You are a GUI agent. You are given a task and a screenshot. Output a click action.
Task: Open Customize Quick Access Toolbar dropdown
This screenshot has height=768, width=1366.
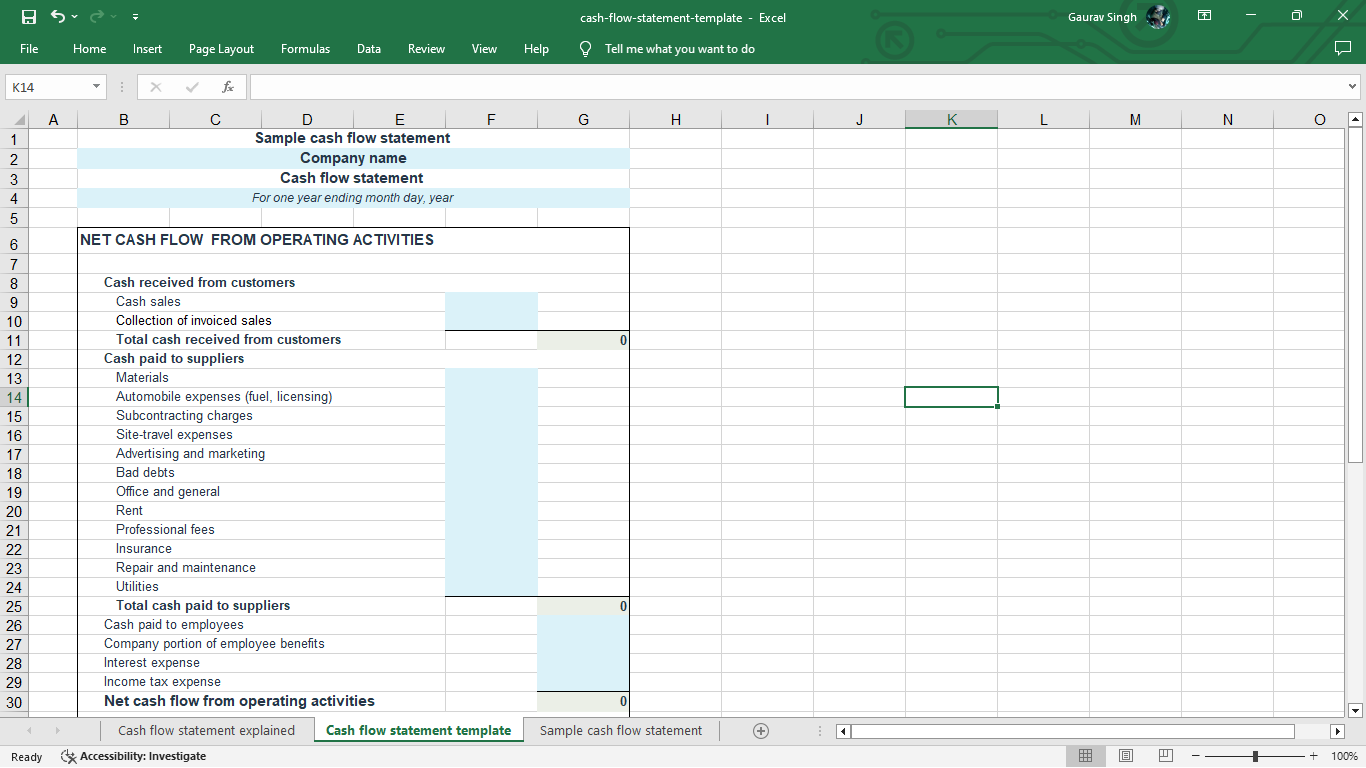point(135,17)
